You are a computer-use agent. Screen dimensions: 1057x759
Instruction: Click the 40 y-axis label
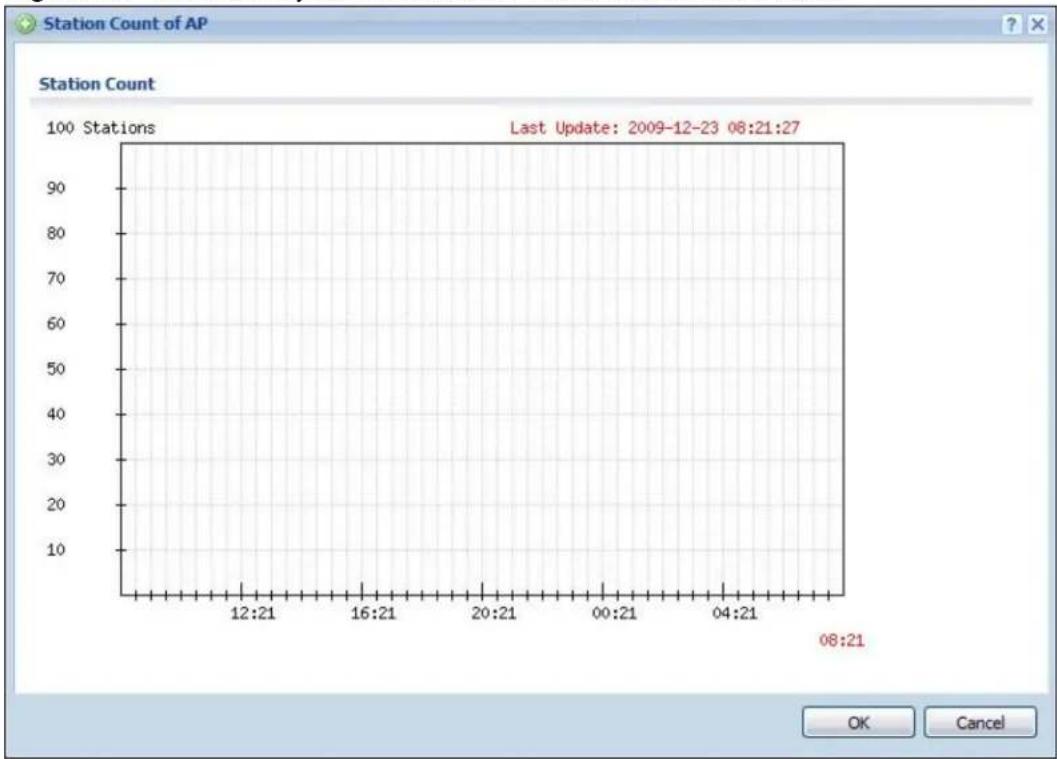point(56,414)
